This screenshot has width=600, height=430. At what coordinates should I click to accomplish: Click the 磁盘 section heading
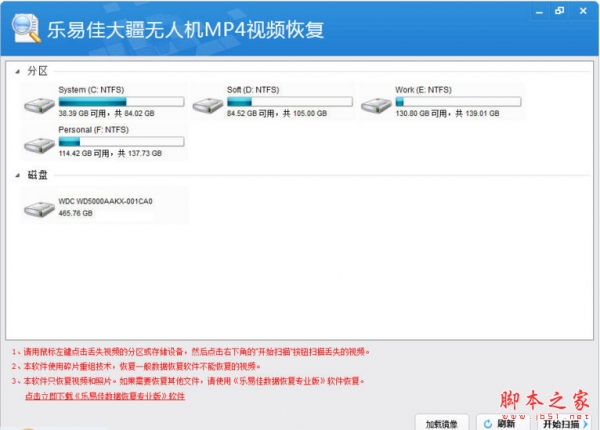pyautogui.click(x=37, y=175)
